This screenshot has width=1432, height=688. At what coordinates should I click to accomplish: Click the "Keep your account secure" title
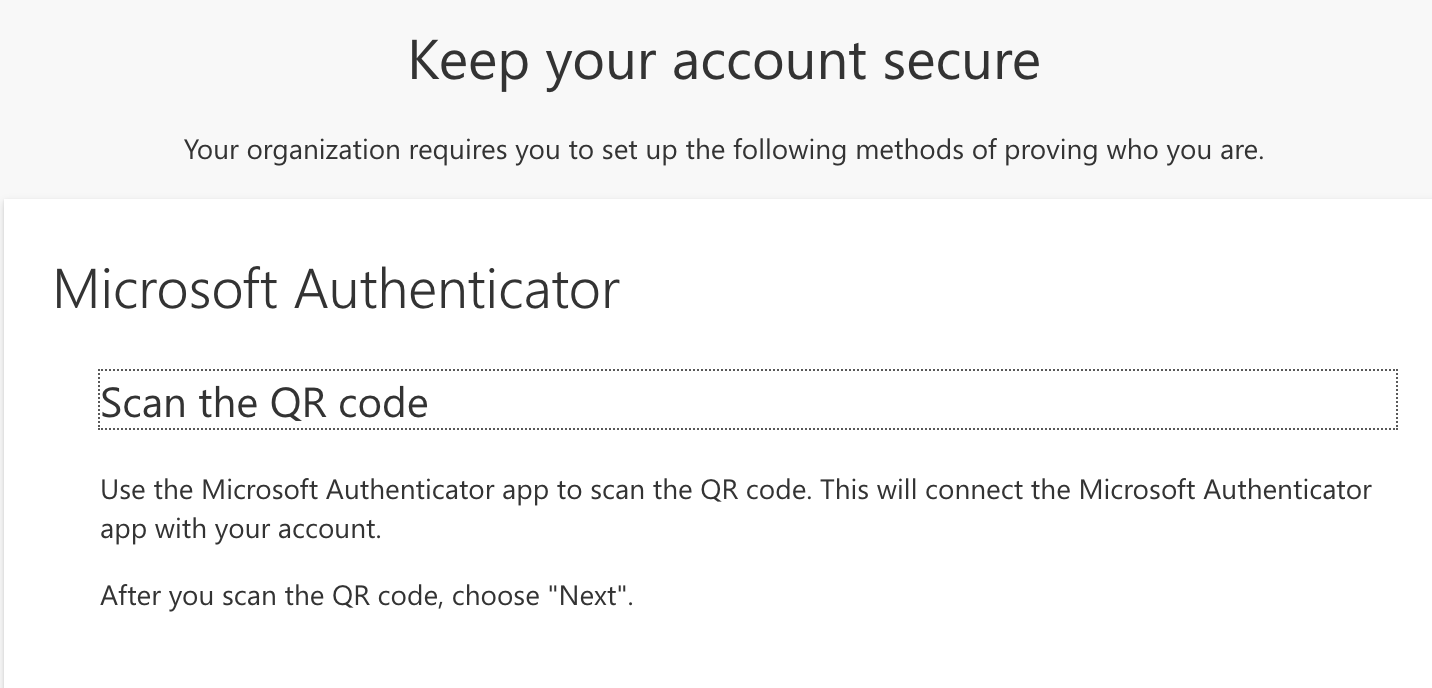tap(723, 61)
